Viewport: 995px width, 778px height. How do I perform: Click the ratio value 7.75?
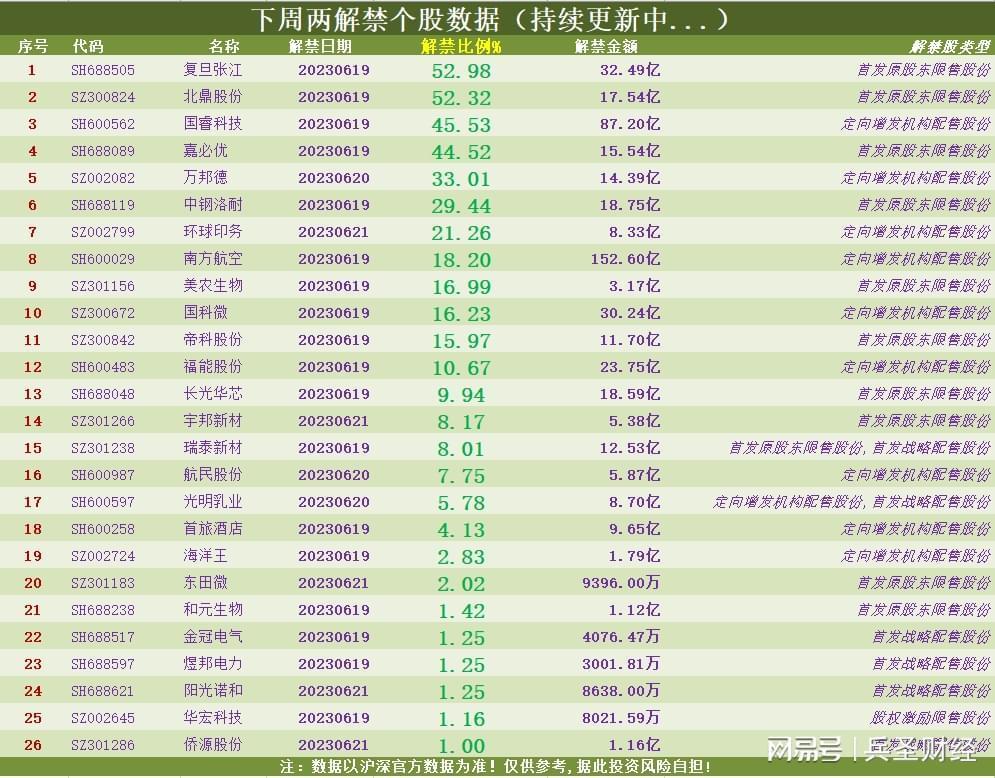(461, 476)
